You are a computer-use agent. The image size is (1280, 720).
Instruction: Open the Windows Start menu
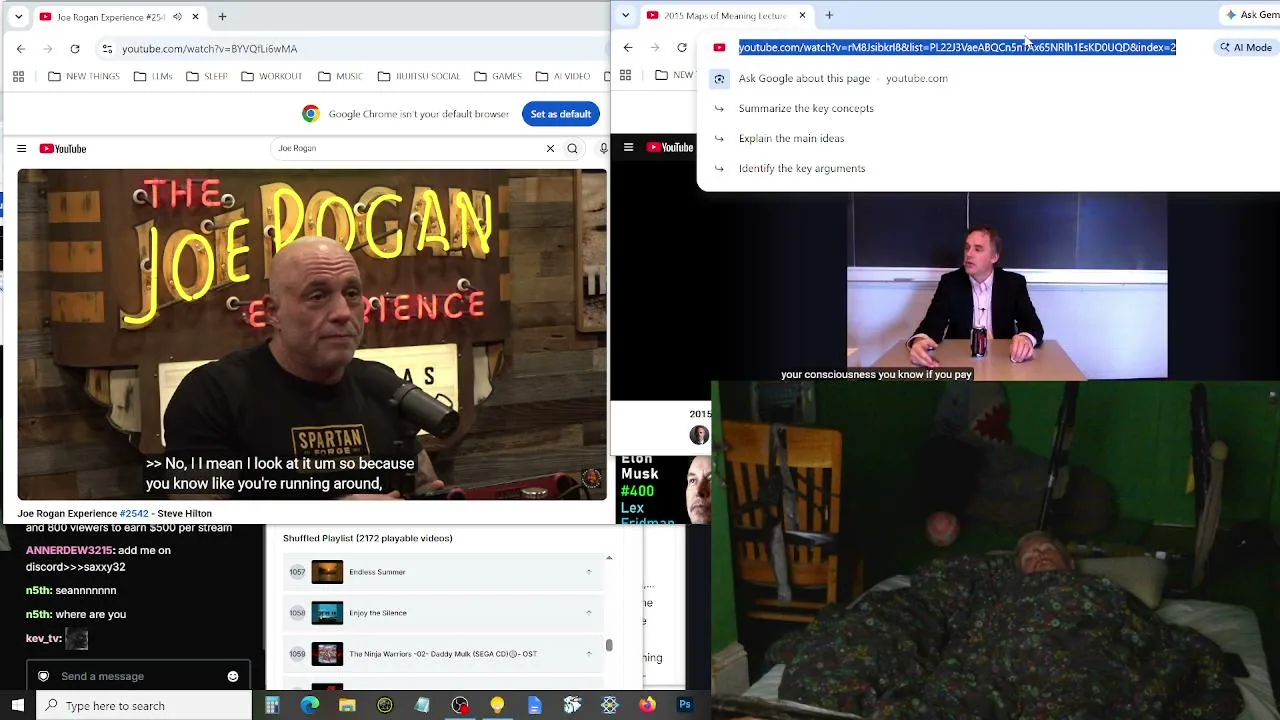18,706
